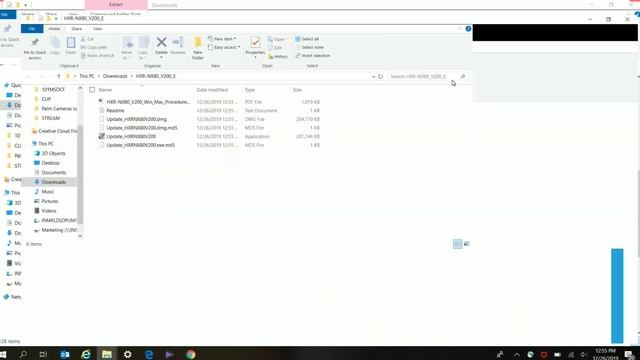
Task: Show hidden system tray icons chevron
Action: coord(516,355)
